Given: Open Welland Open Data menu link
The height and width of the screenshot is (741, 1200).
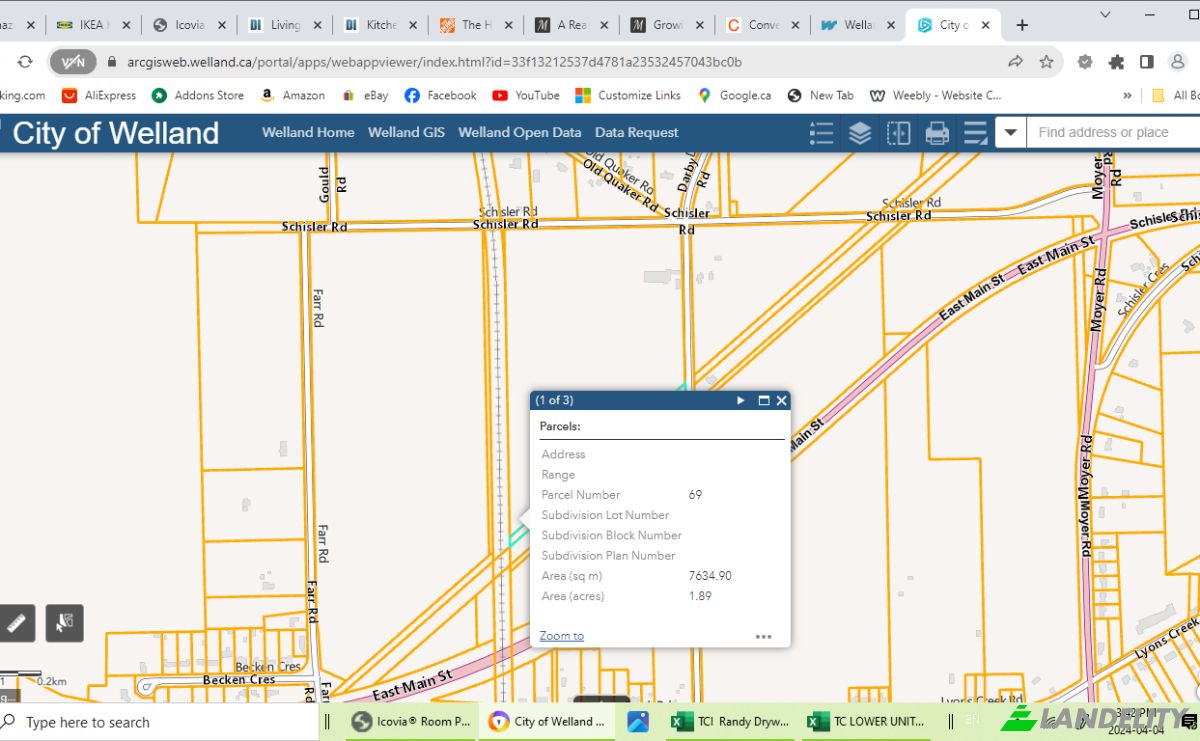Looking at the screenshot, I should pyautogui.click(x=519, y=132).
